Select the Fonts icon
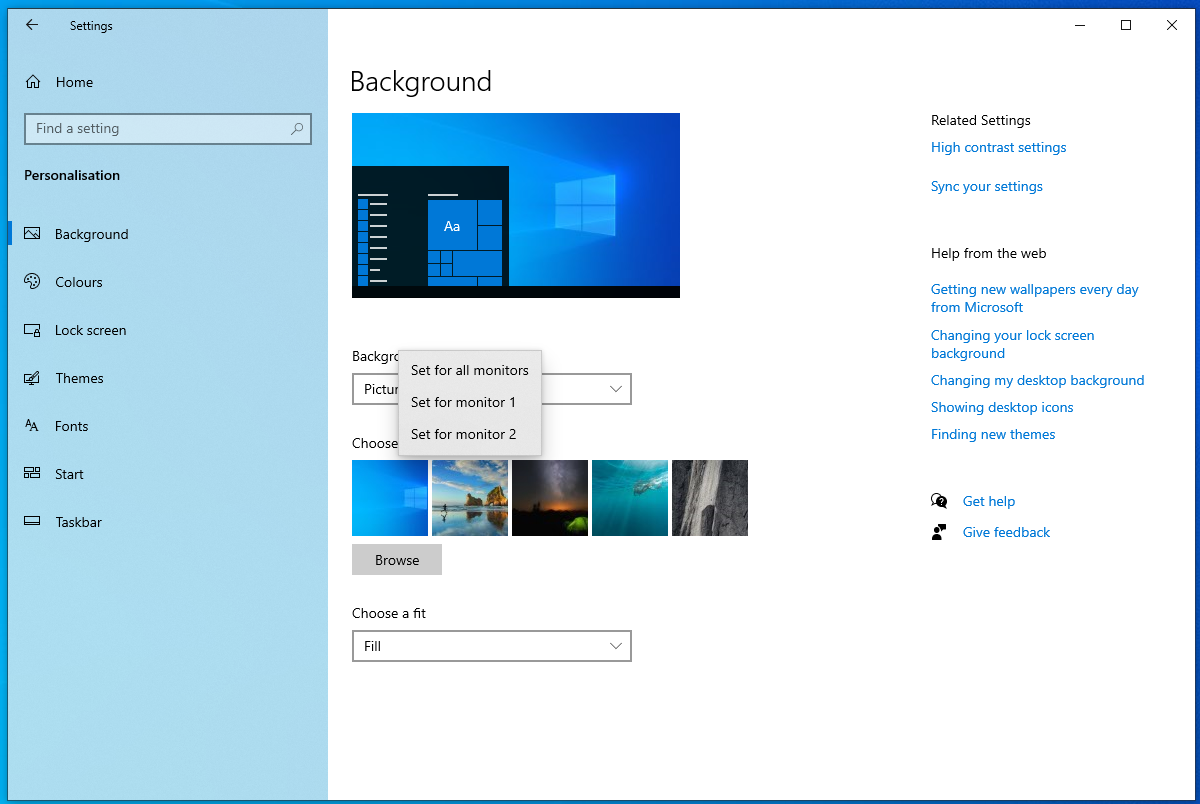This screenshot has height=804, width=1200. pyautogui.click(x=32, y=426)
